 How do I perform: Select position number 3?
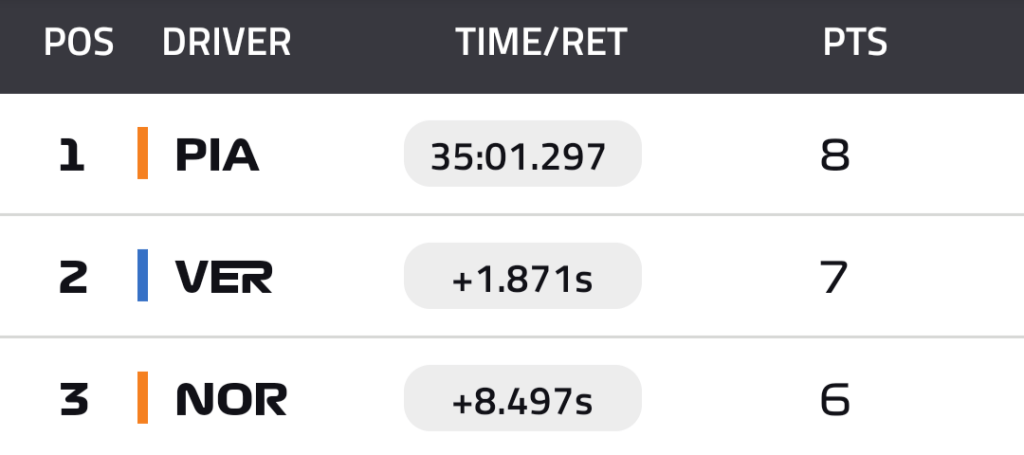tap(73, 399)
